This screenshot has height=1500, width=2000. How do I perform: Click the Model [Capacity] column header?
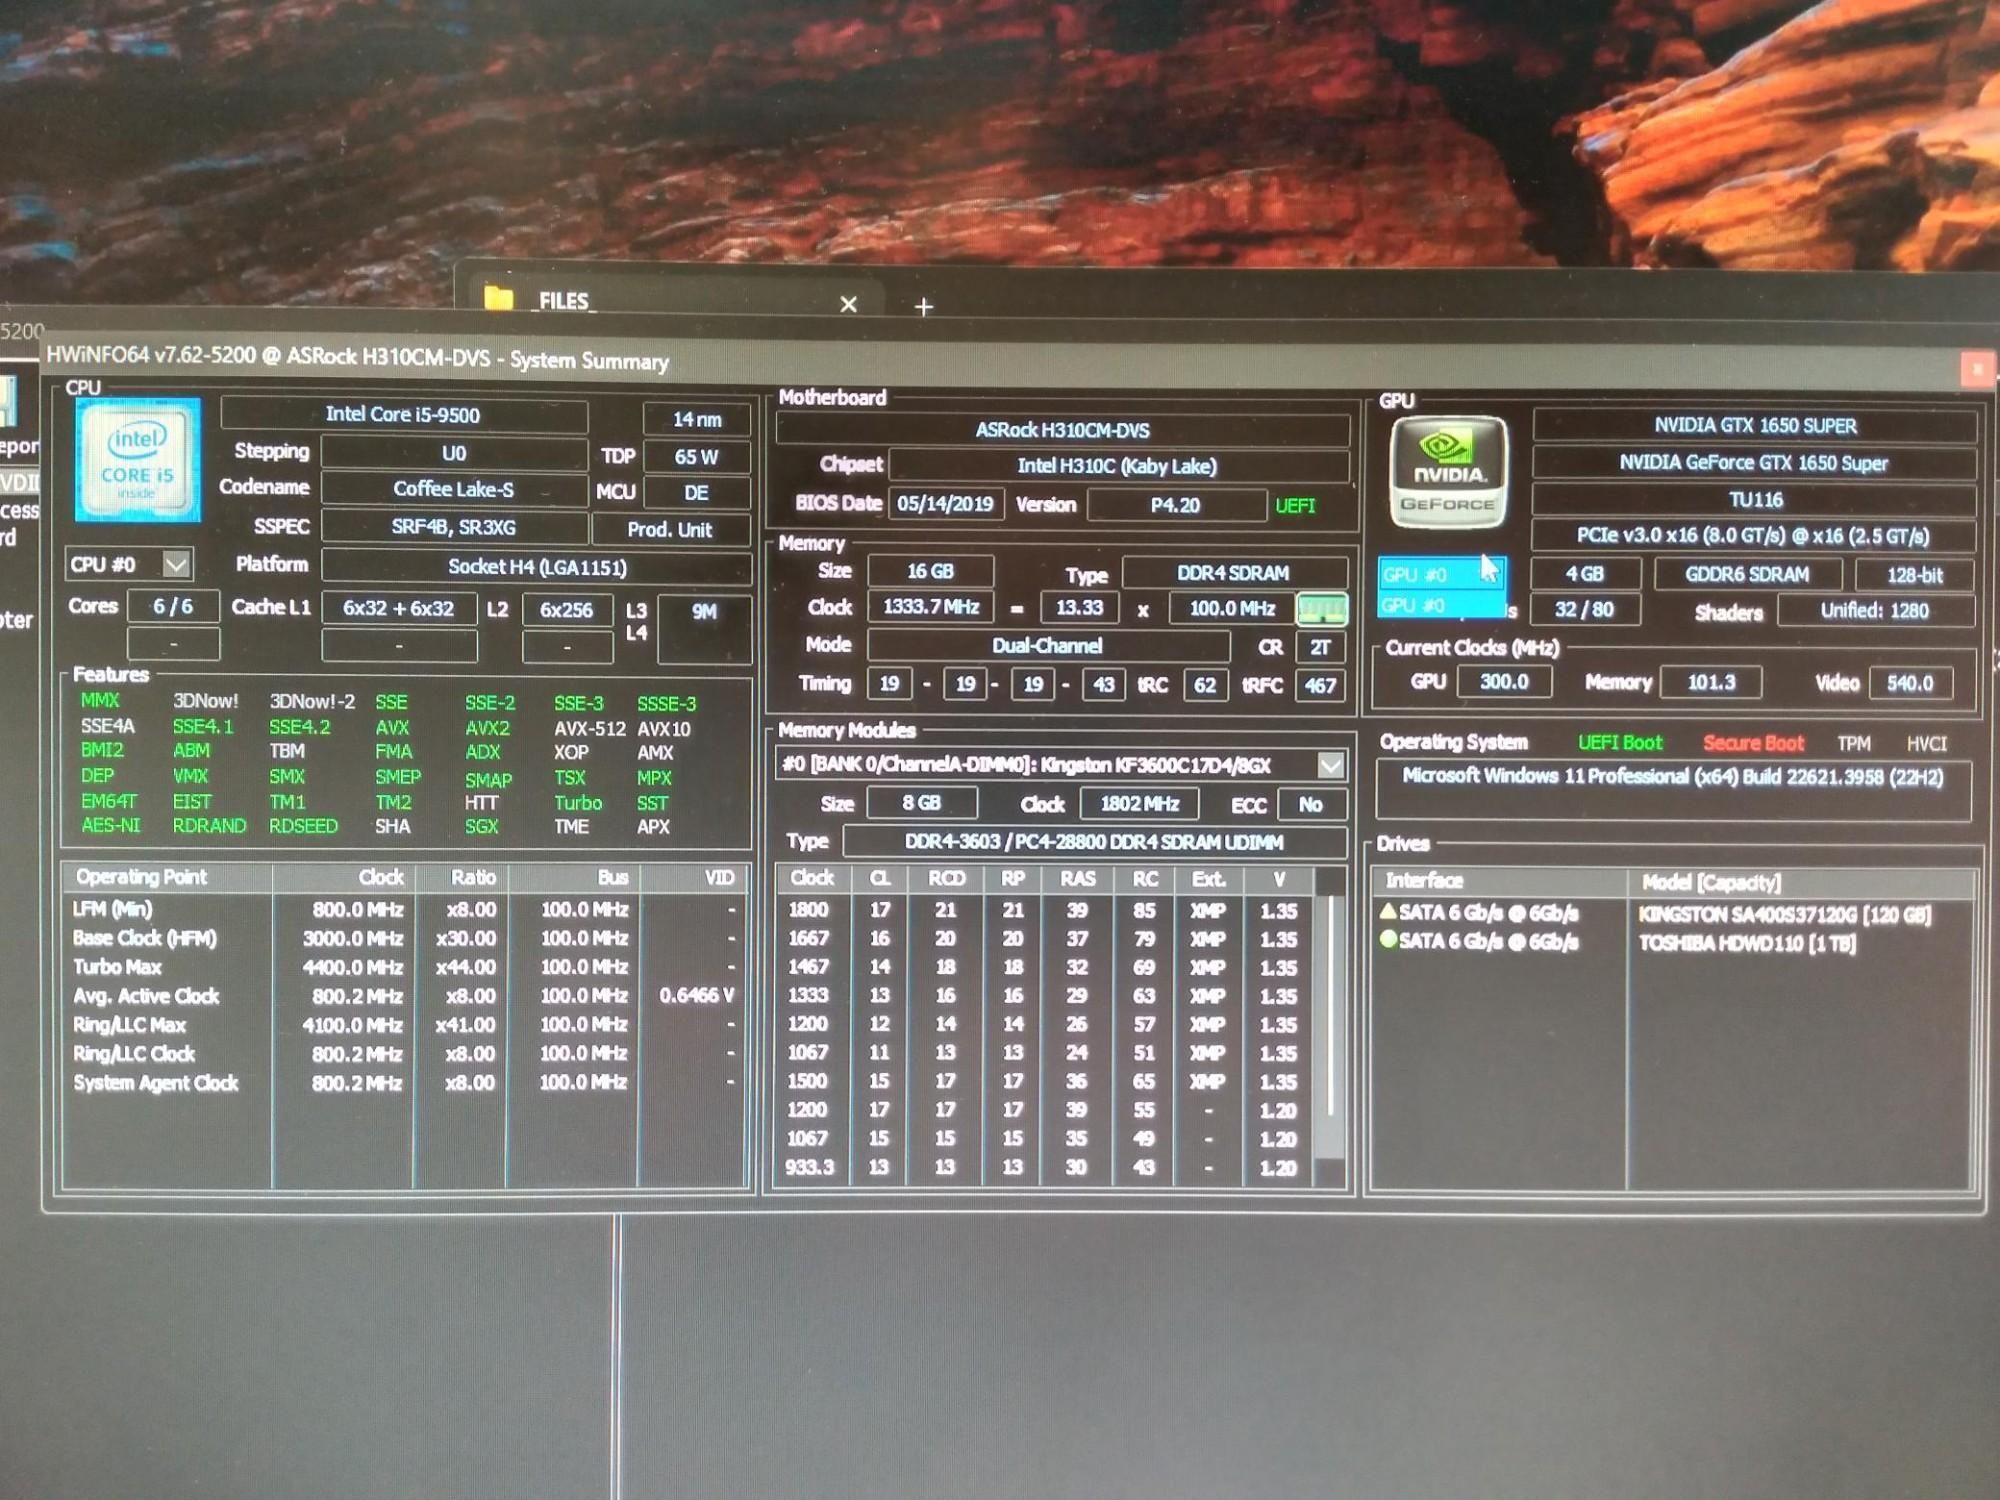(1801, 882)
